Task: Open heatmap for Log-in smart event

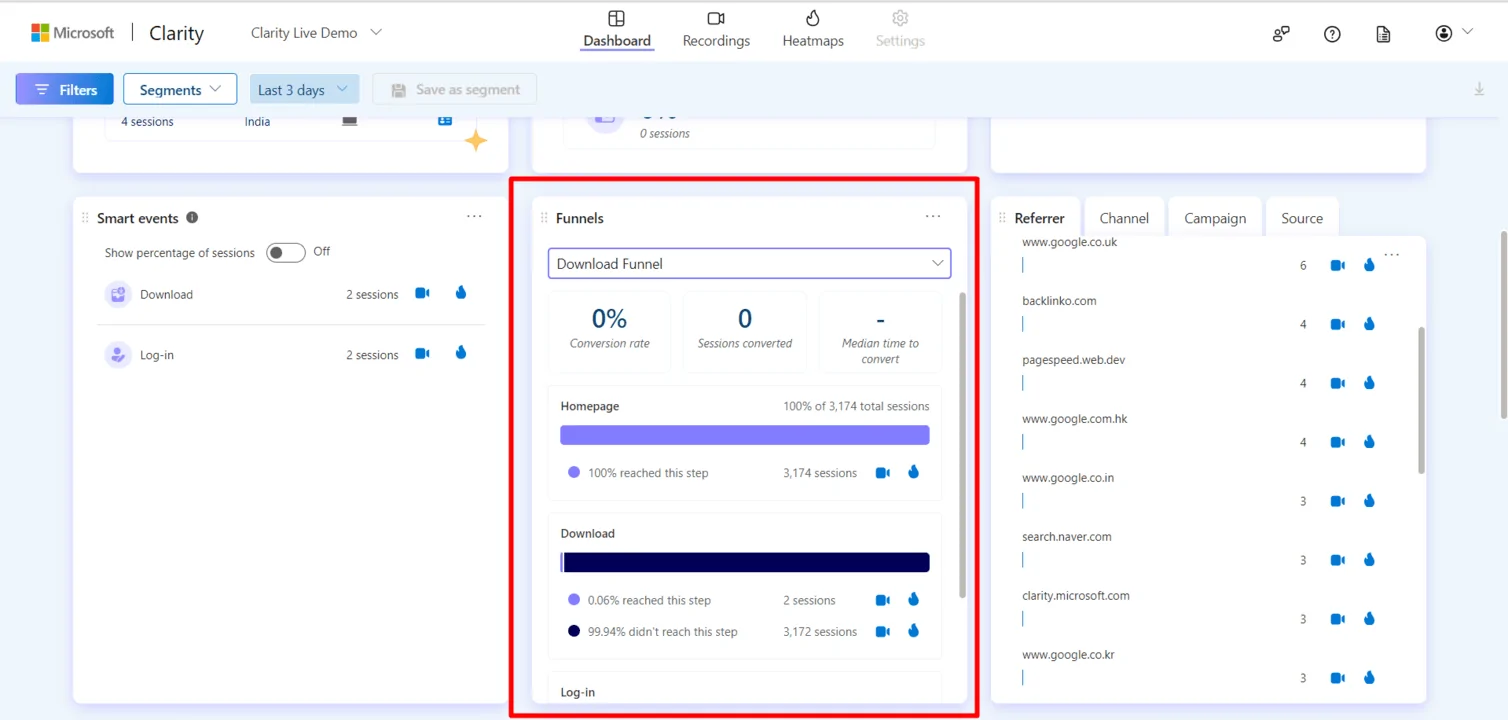Action: 461,353
